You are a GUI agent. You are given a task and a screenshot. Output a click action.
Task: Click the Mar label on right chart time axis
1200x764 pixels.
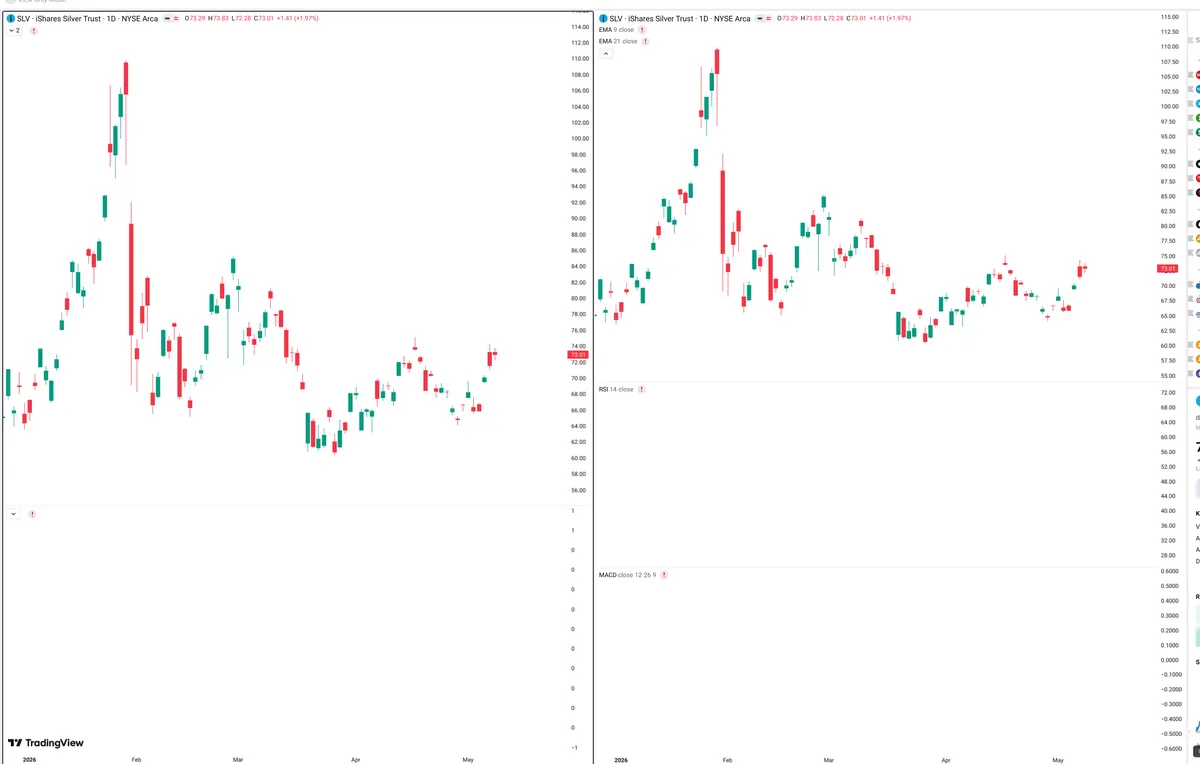[x=828, y=760]
